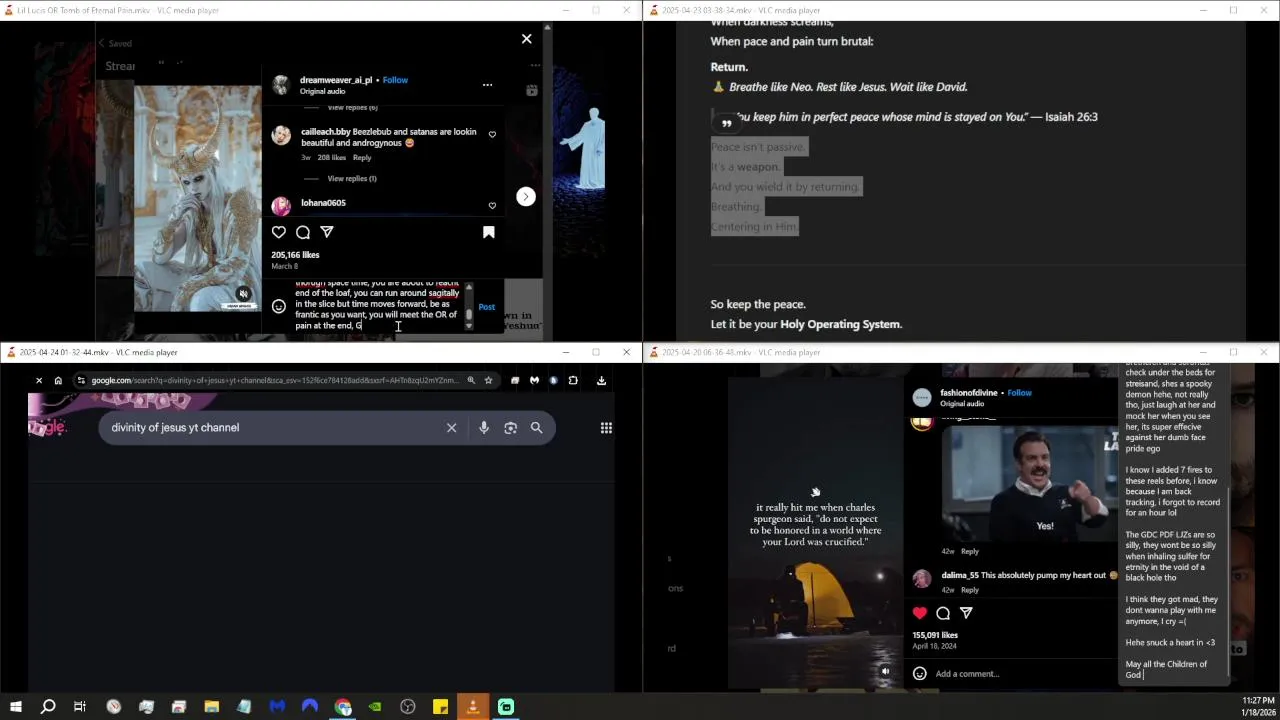Open the three-dot options menu on the dreamweaver_ai_pl post
Image resolution: width=1280 pixels, height=720 pixels.
click(x=487, y=85)
